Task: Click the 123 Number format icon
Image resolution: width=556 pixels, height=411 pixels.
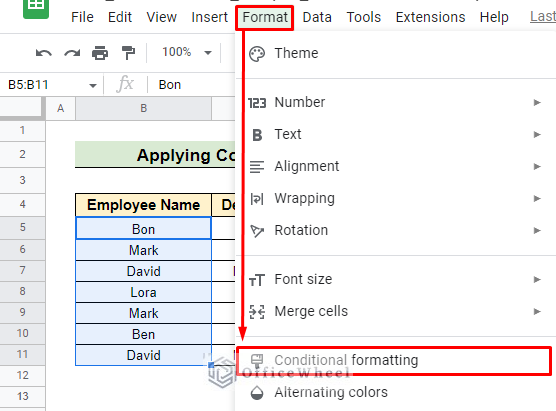Action: point(257,103)
